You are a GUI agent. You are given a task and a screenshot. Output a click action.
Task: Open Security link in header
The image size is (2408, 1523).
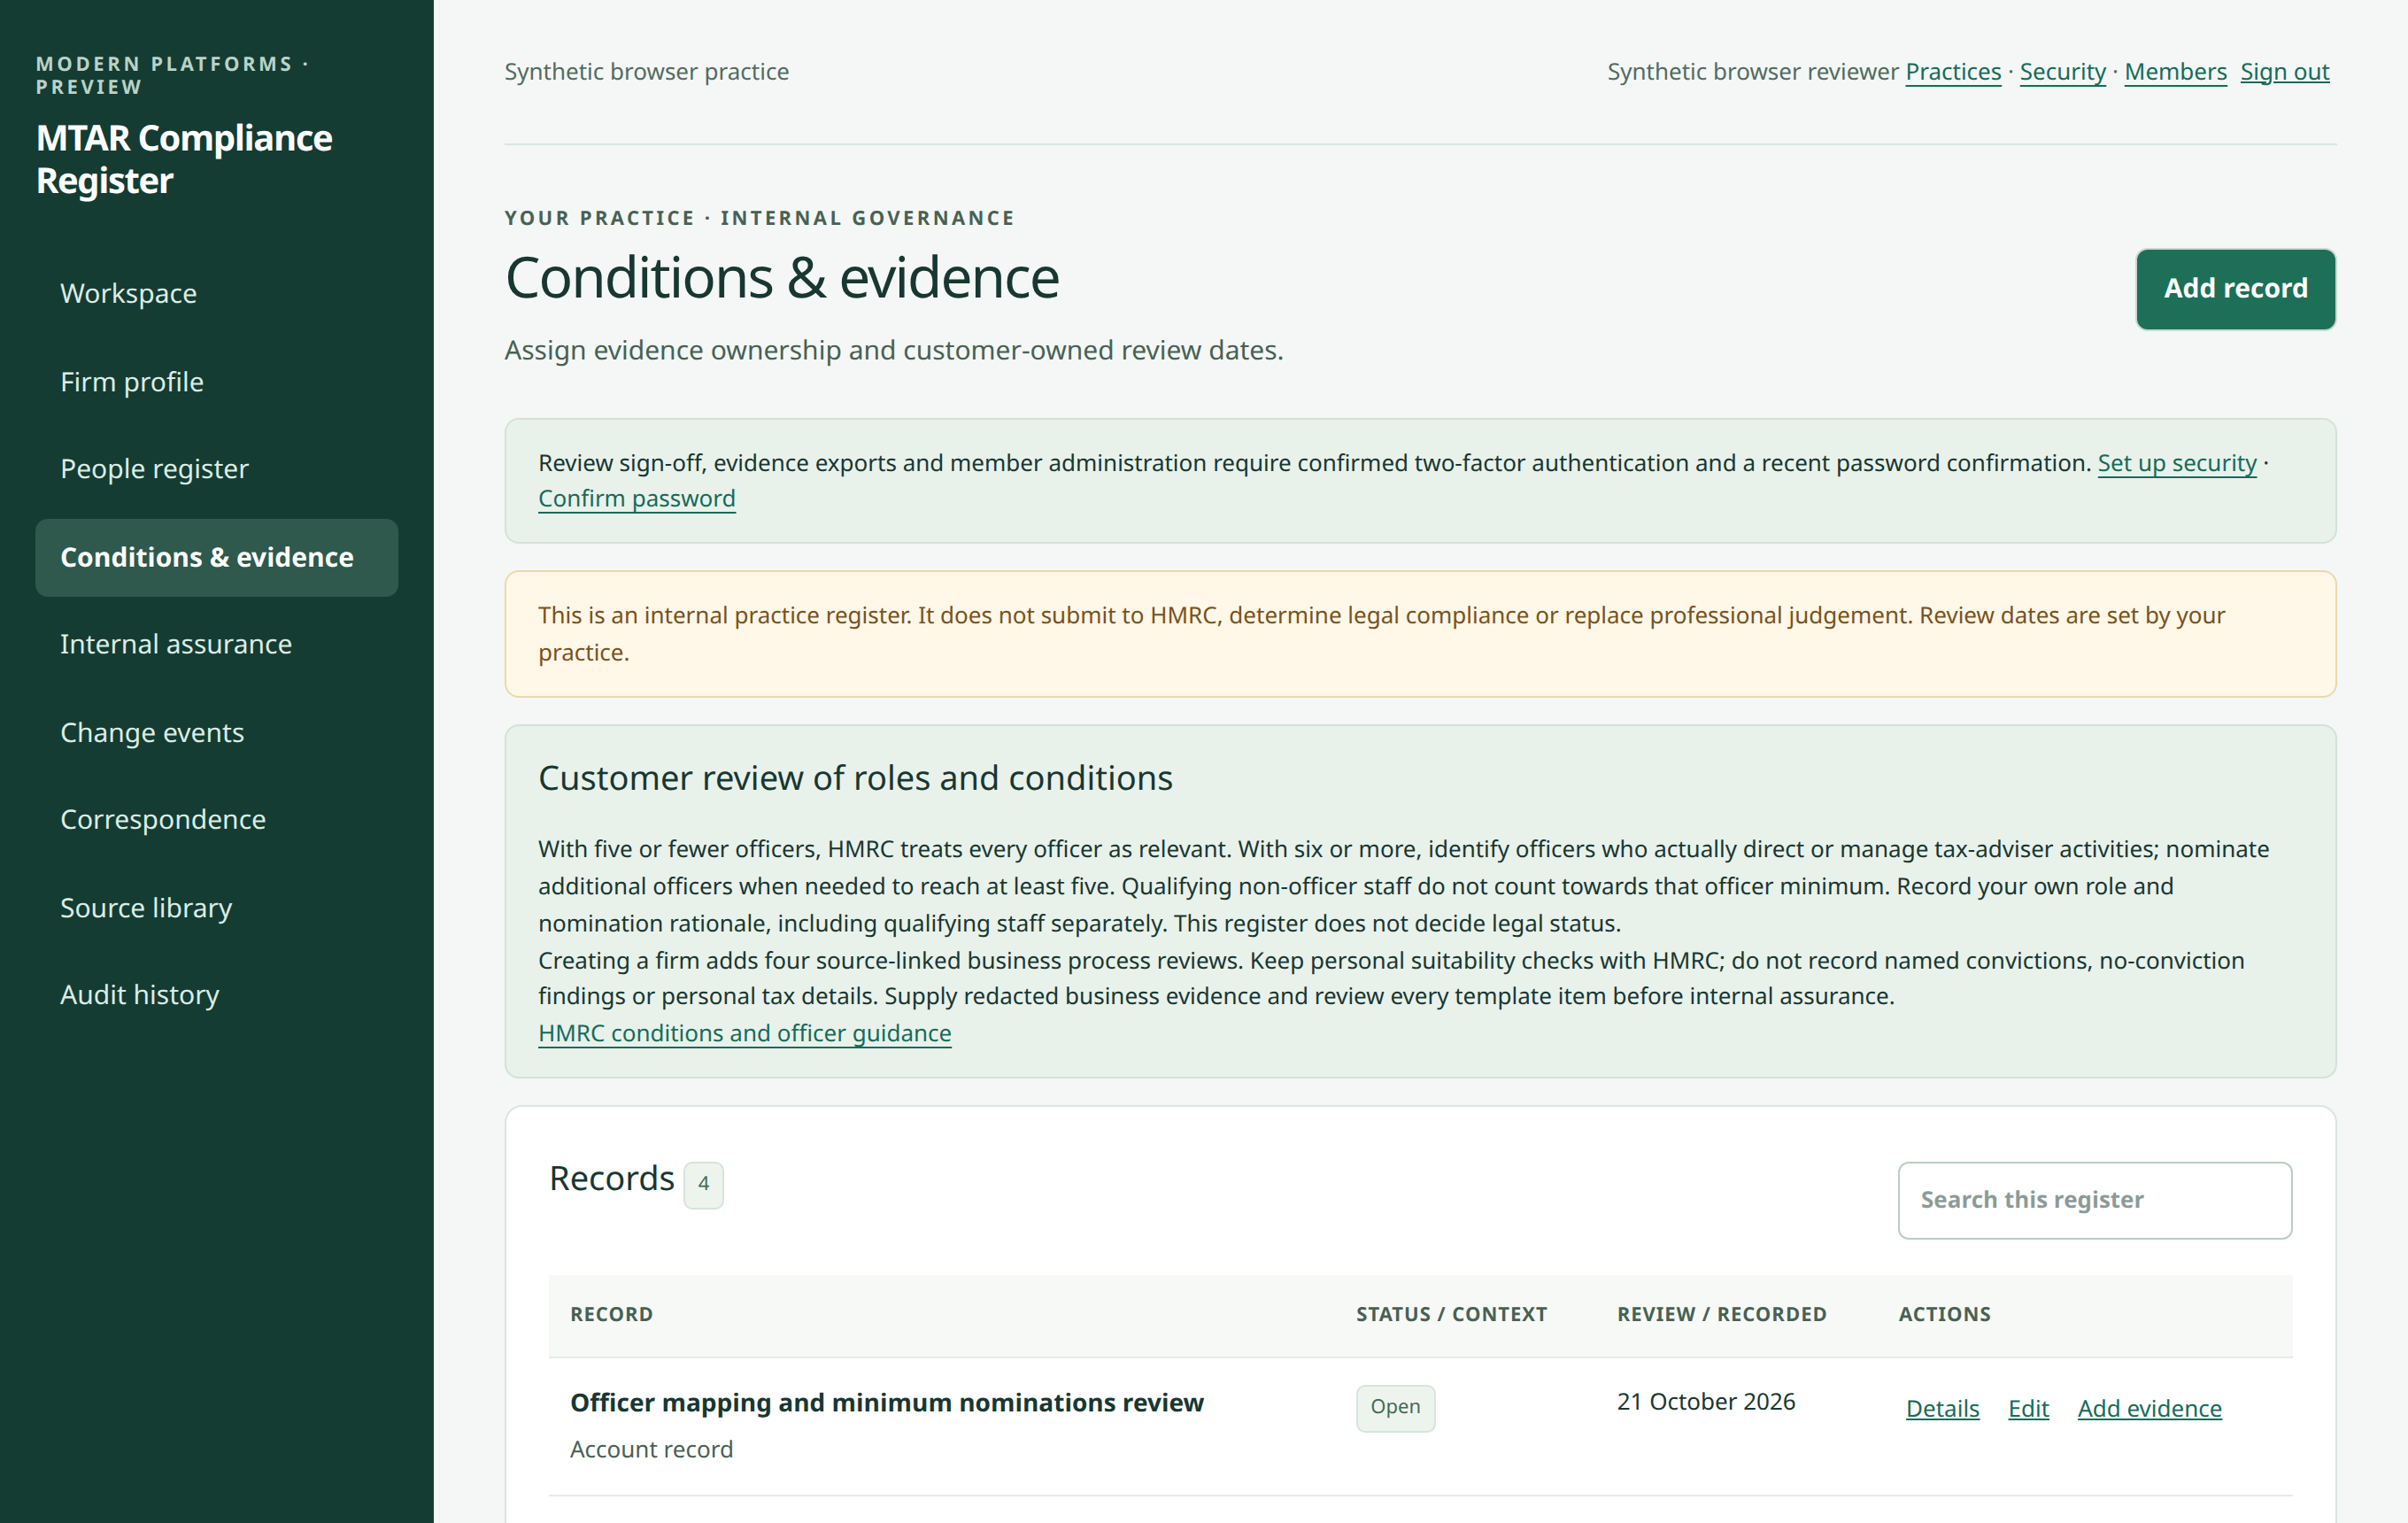[x=2062, y=72]
